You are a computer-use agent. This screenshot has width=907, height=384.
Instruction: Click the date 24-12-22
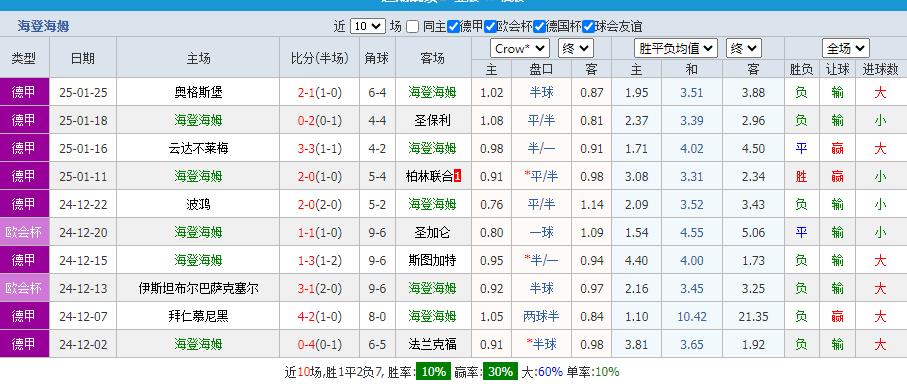pyautogui.click(x=83, y=204)
